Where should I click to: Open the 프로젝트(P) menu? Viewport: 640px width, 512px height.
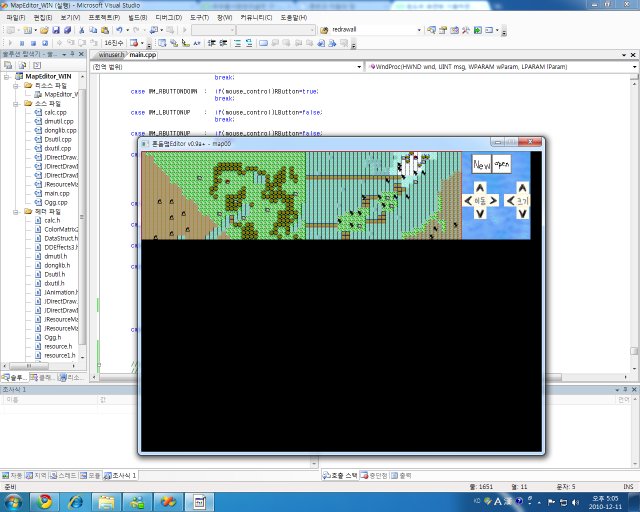(104, 18)
